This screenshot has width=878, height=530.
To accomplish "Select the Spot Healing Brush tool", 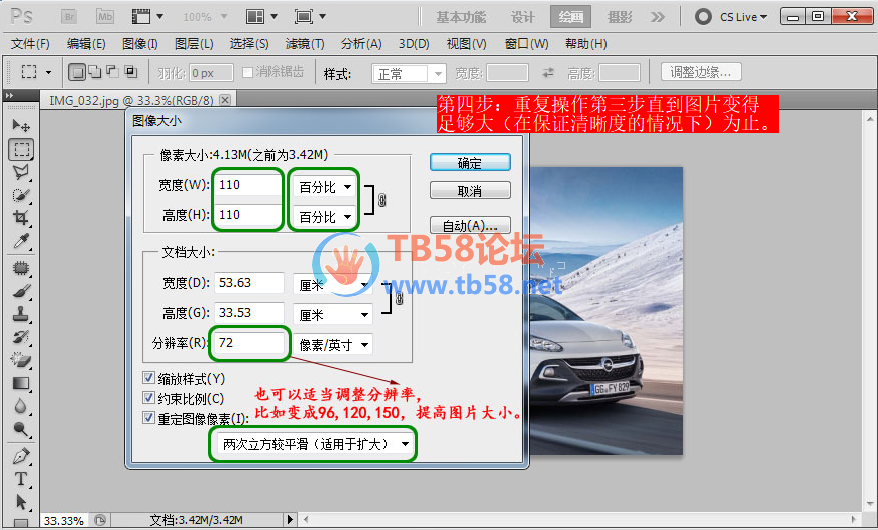I will [x=21, y=268].
